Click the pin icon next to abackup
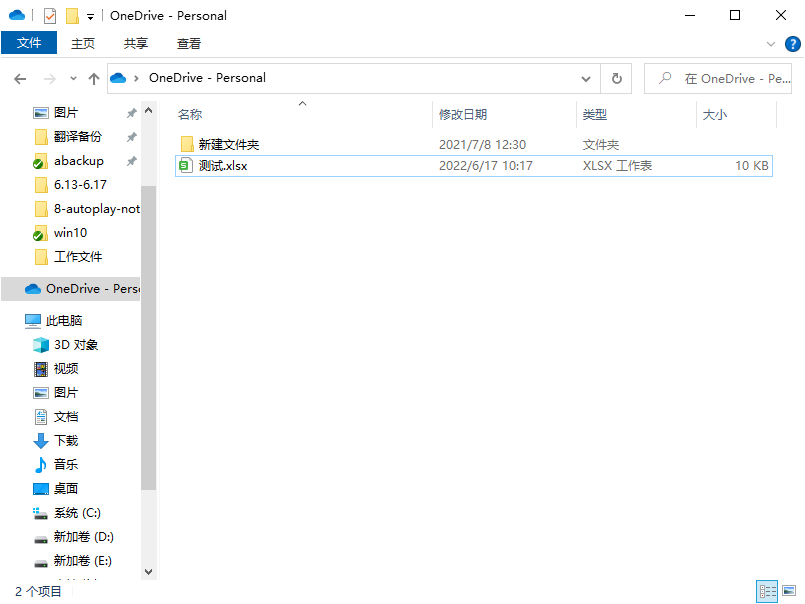Screen dimensions: 805x604 pyautogui.click(x=132, y=161)
